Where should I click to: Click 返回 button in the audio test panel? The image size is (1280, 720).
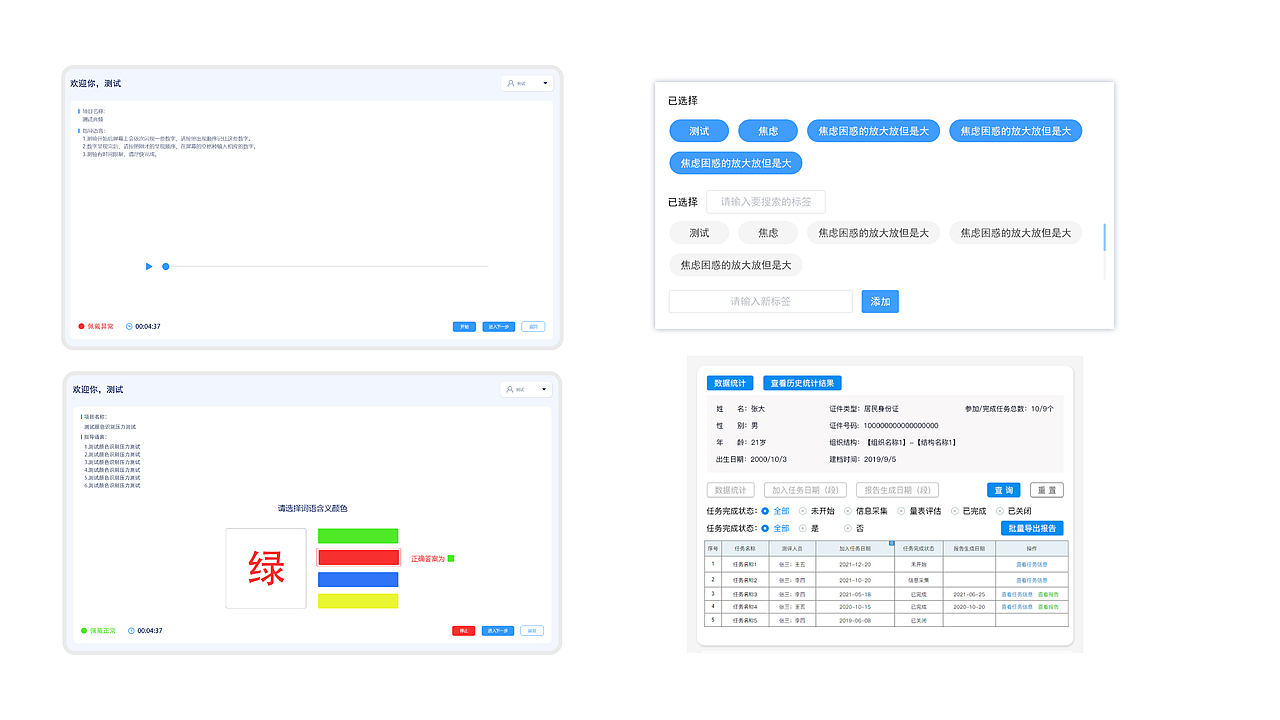(x=533, y=326)
